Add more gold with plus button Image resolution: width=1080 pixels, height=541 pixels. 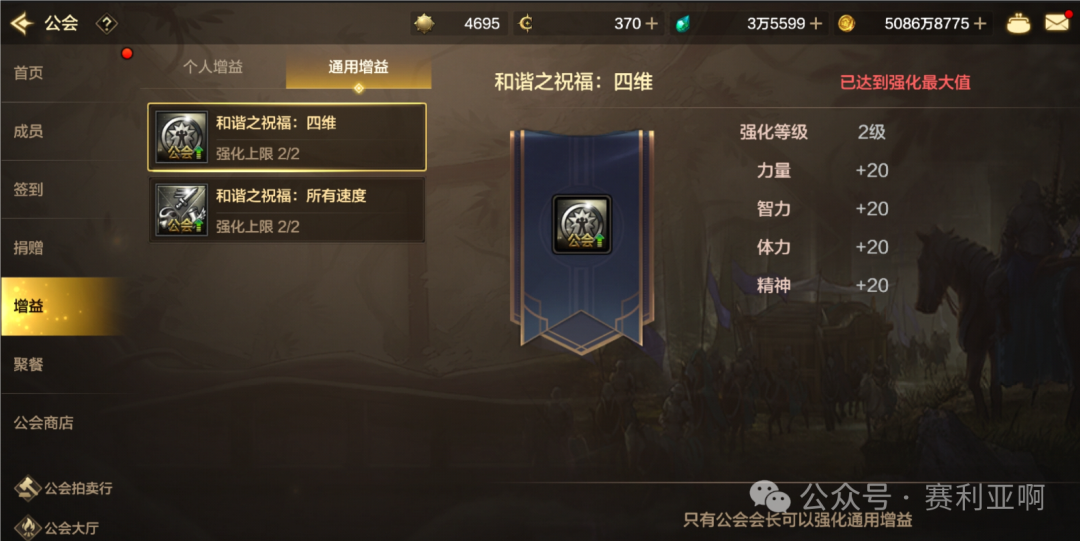coord(980,24)
